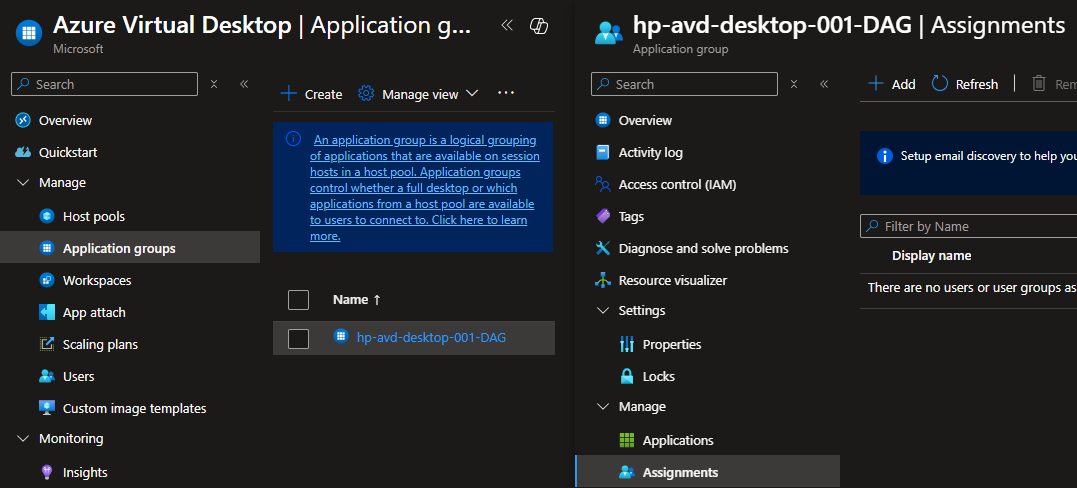This screenshot has width=1077, height=488.
Task: Open Access control (IAM) page
Action: point(676,184)
